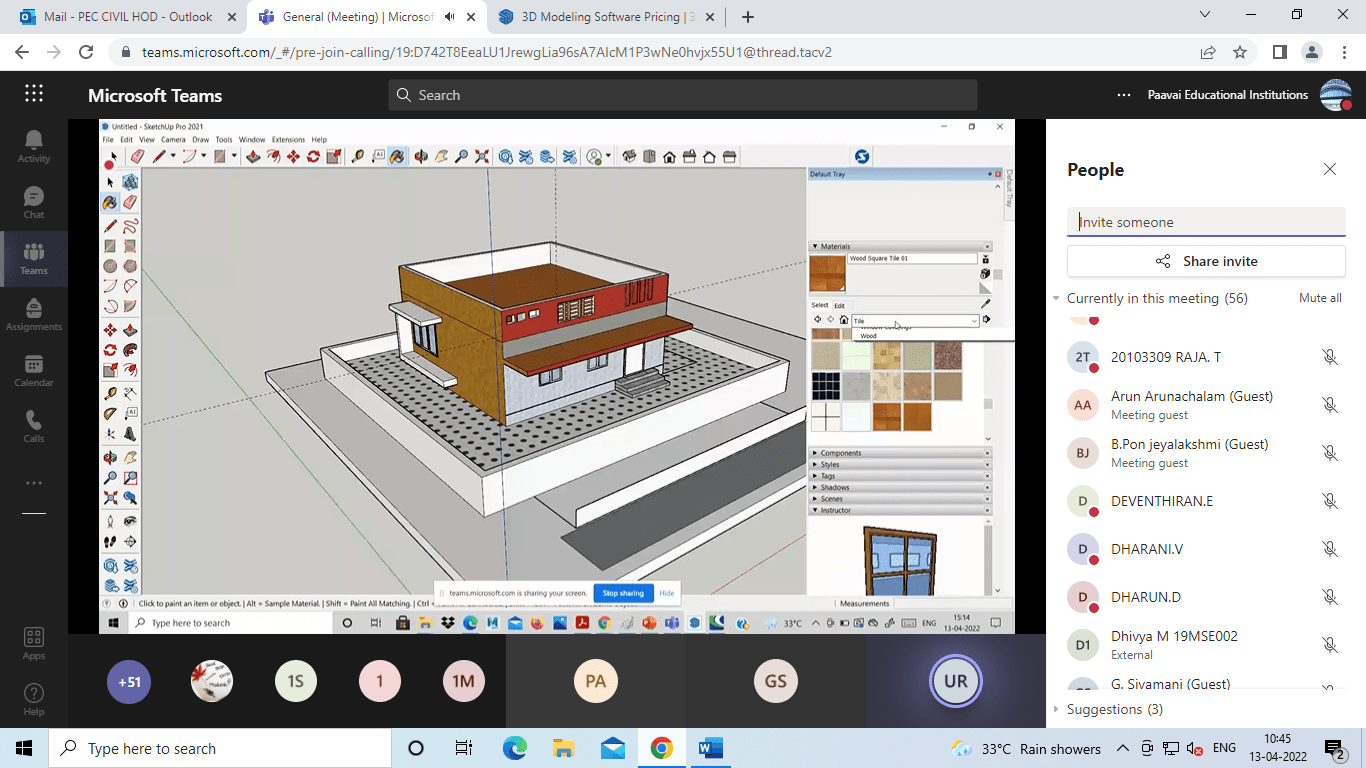Open Help in the Teams sidebar

tap(34, 699)
